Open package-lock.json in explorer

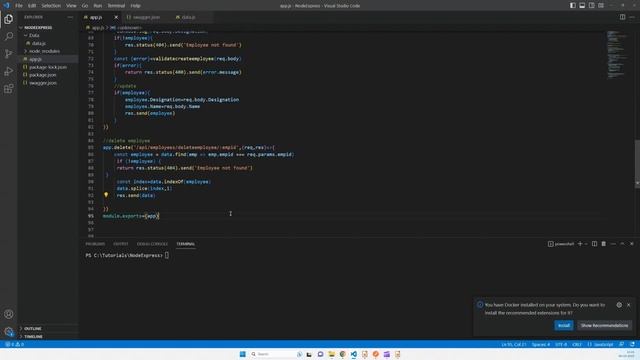(x=48, y=67)
